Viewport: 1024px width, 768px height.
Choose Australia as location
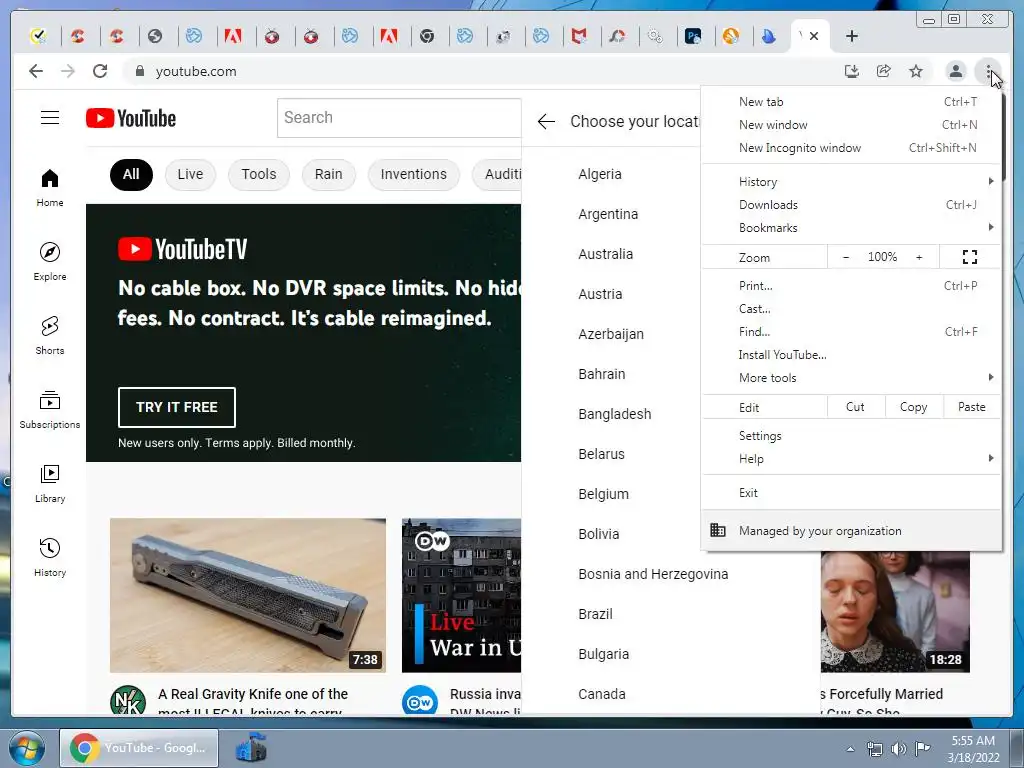(605, 254)
